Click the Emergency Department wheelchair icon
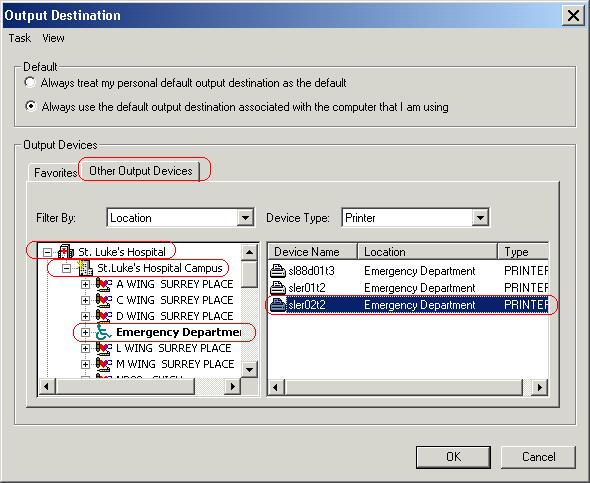Image resolution: width=590 pixels, height=483 pixels. coord(103,332)
